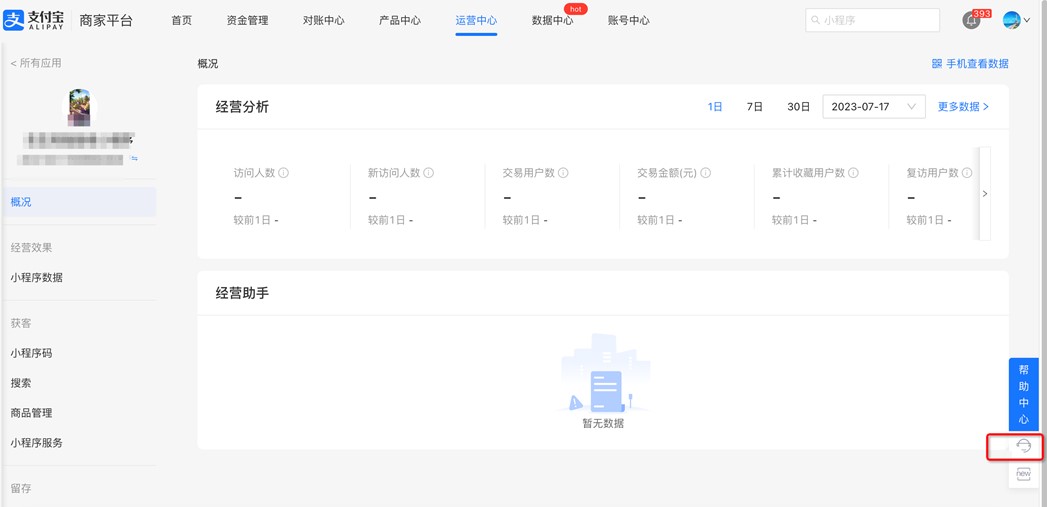Open the notification bell with 393 badge

coord(971,21)
